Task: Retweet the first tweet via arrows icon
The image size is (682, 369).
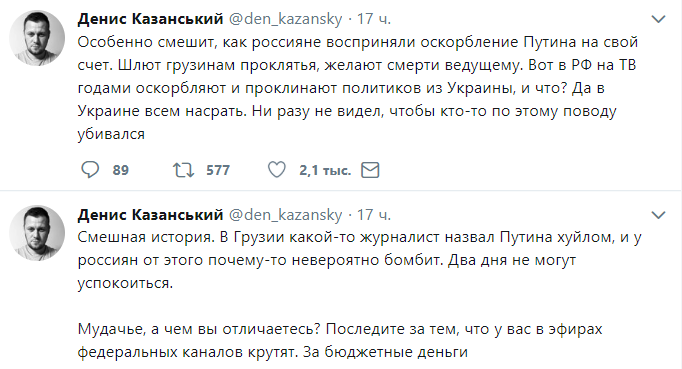Action: point(183,170)
